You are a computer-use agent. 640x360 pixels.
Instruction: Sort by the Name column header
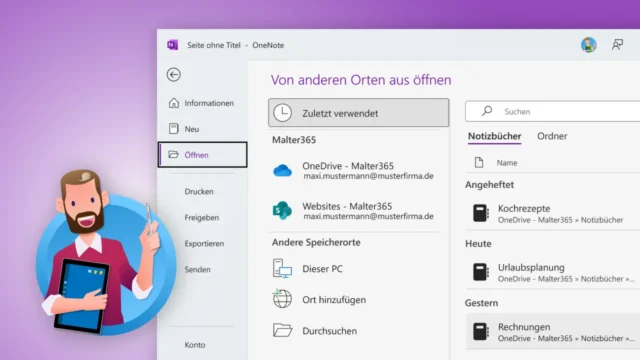(507, 163)
